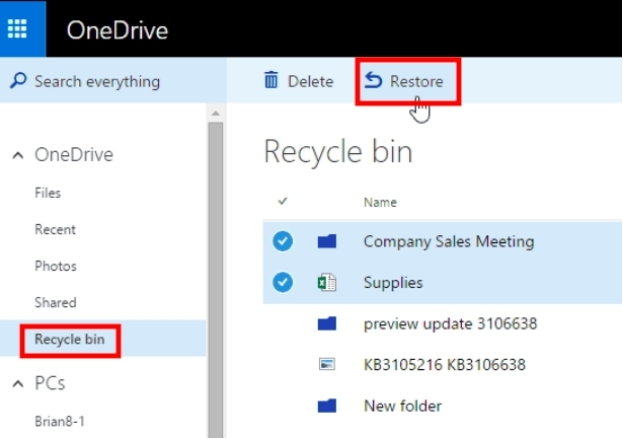Screen dimensions: 623x439
Task: Click the Company Sales Meeting folder icon
Action: tap(327, 241)
